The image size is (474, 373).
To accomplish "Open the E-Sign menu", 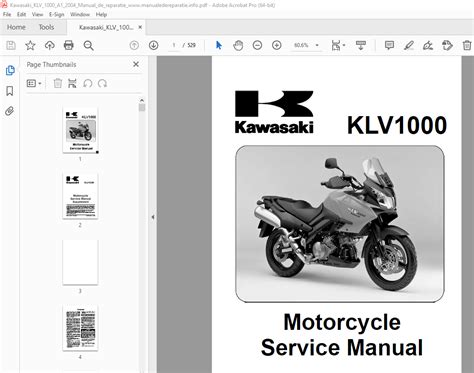I will coord(56,14).
